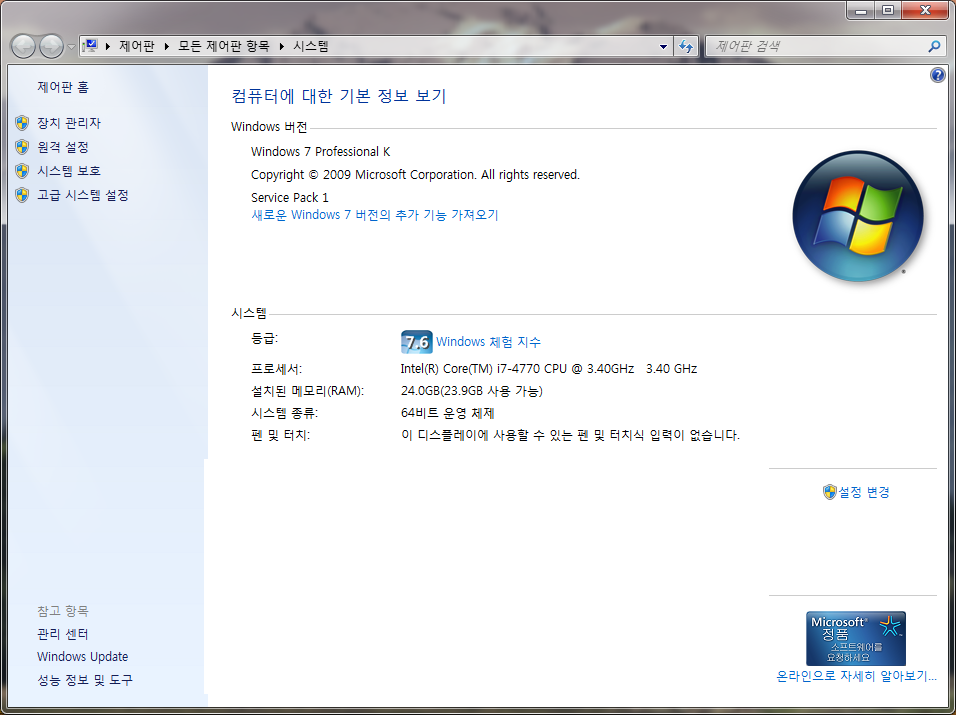
Task: Go back with the Back arrow button
Action: click(x=23, y=46)
